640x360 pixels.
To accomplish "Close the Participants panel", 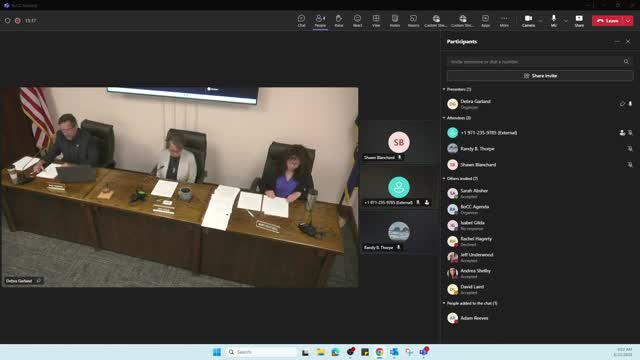I will [x=628, y=42].
